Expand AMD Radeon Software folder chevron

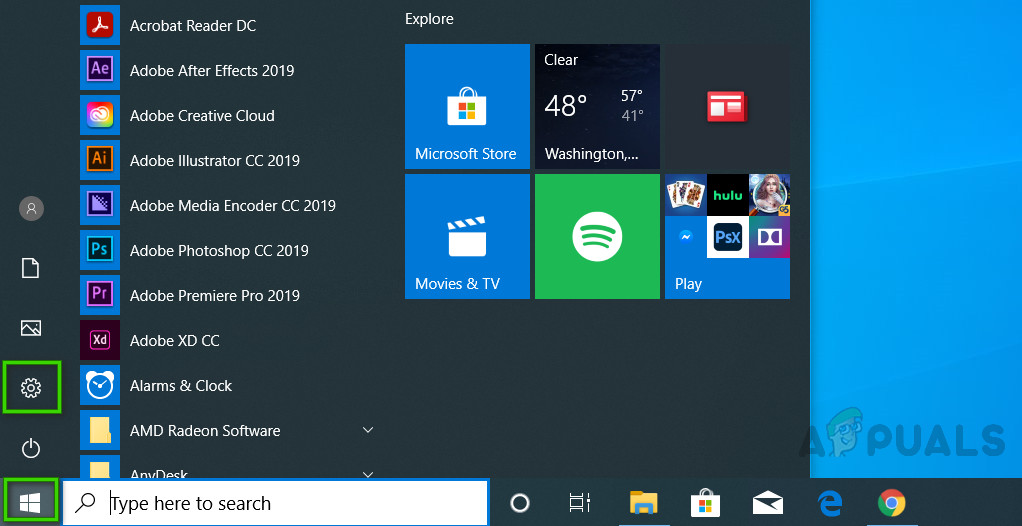[368, 430]
